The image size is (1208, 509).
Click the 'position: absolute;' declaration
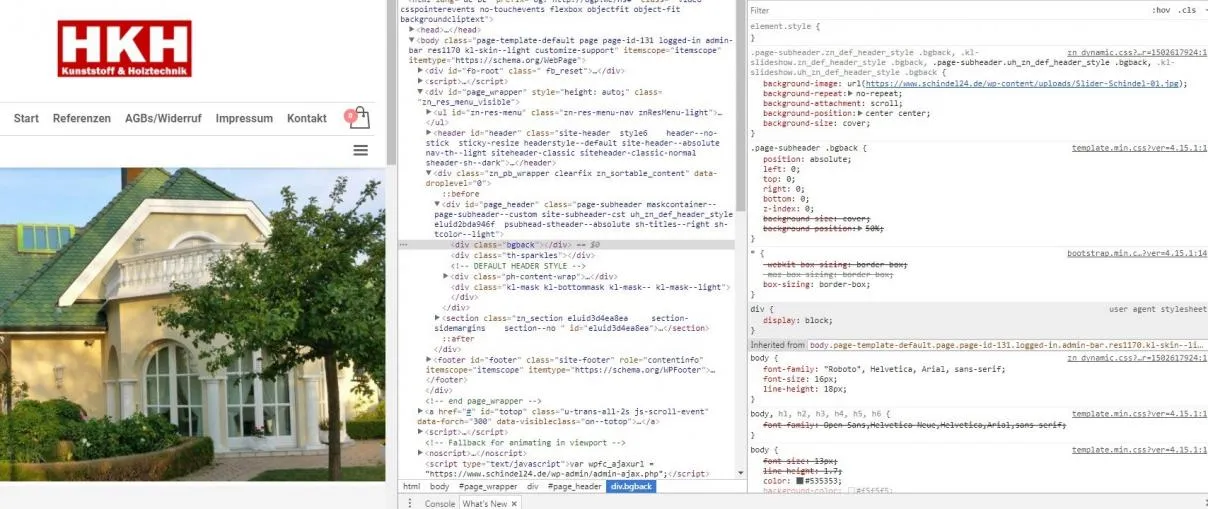click(808, 159)
